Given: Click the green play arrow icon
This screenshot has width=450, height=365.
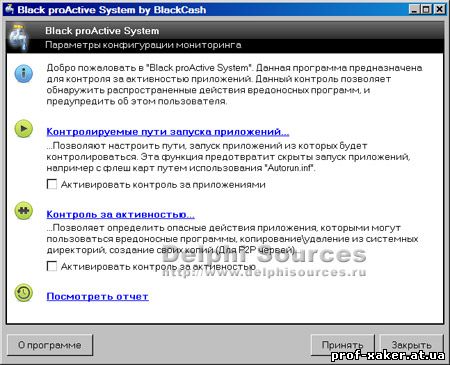Looking at the screenshot, I should click(x=24, y=129).
